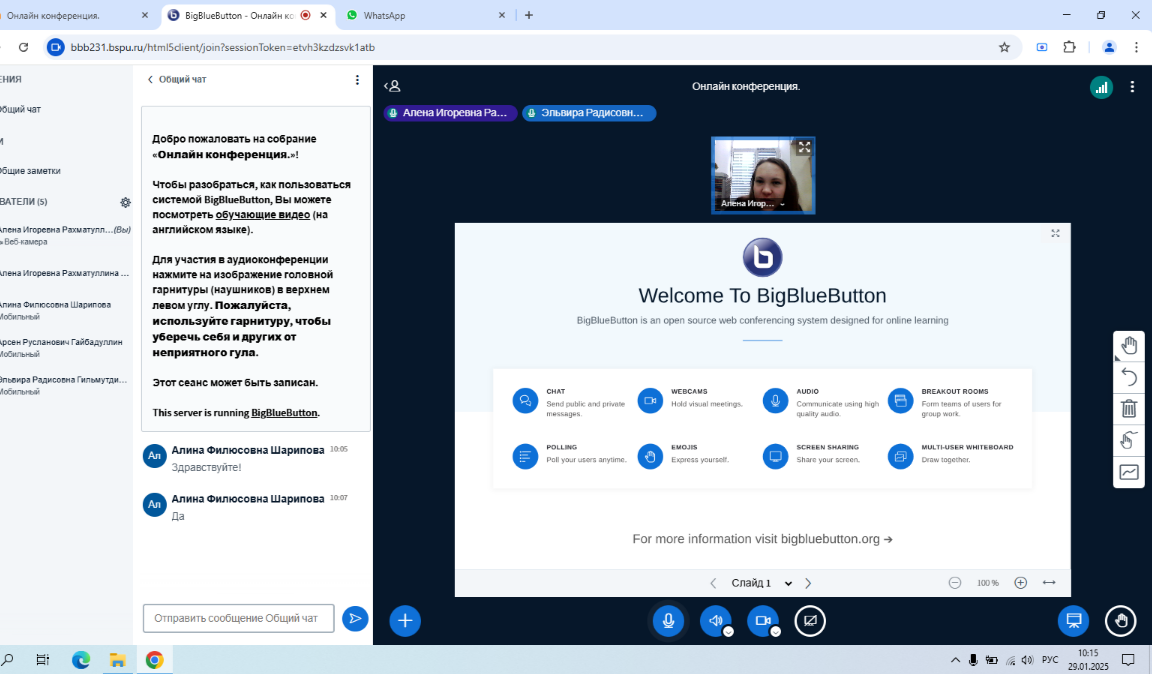Toggle the audio speaker button
Viewport: 1152px width, 674px height.
pos(714,621)
